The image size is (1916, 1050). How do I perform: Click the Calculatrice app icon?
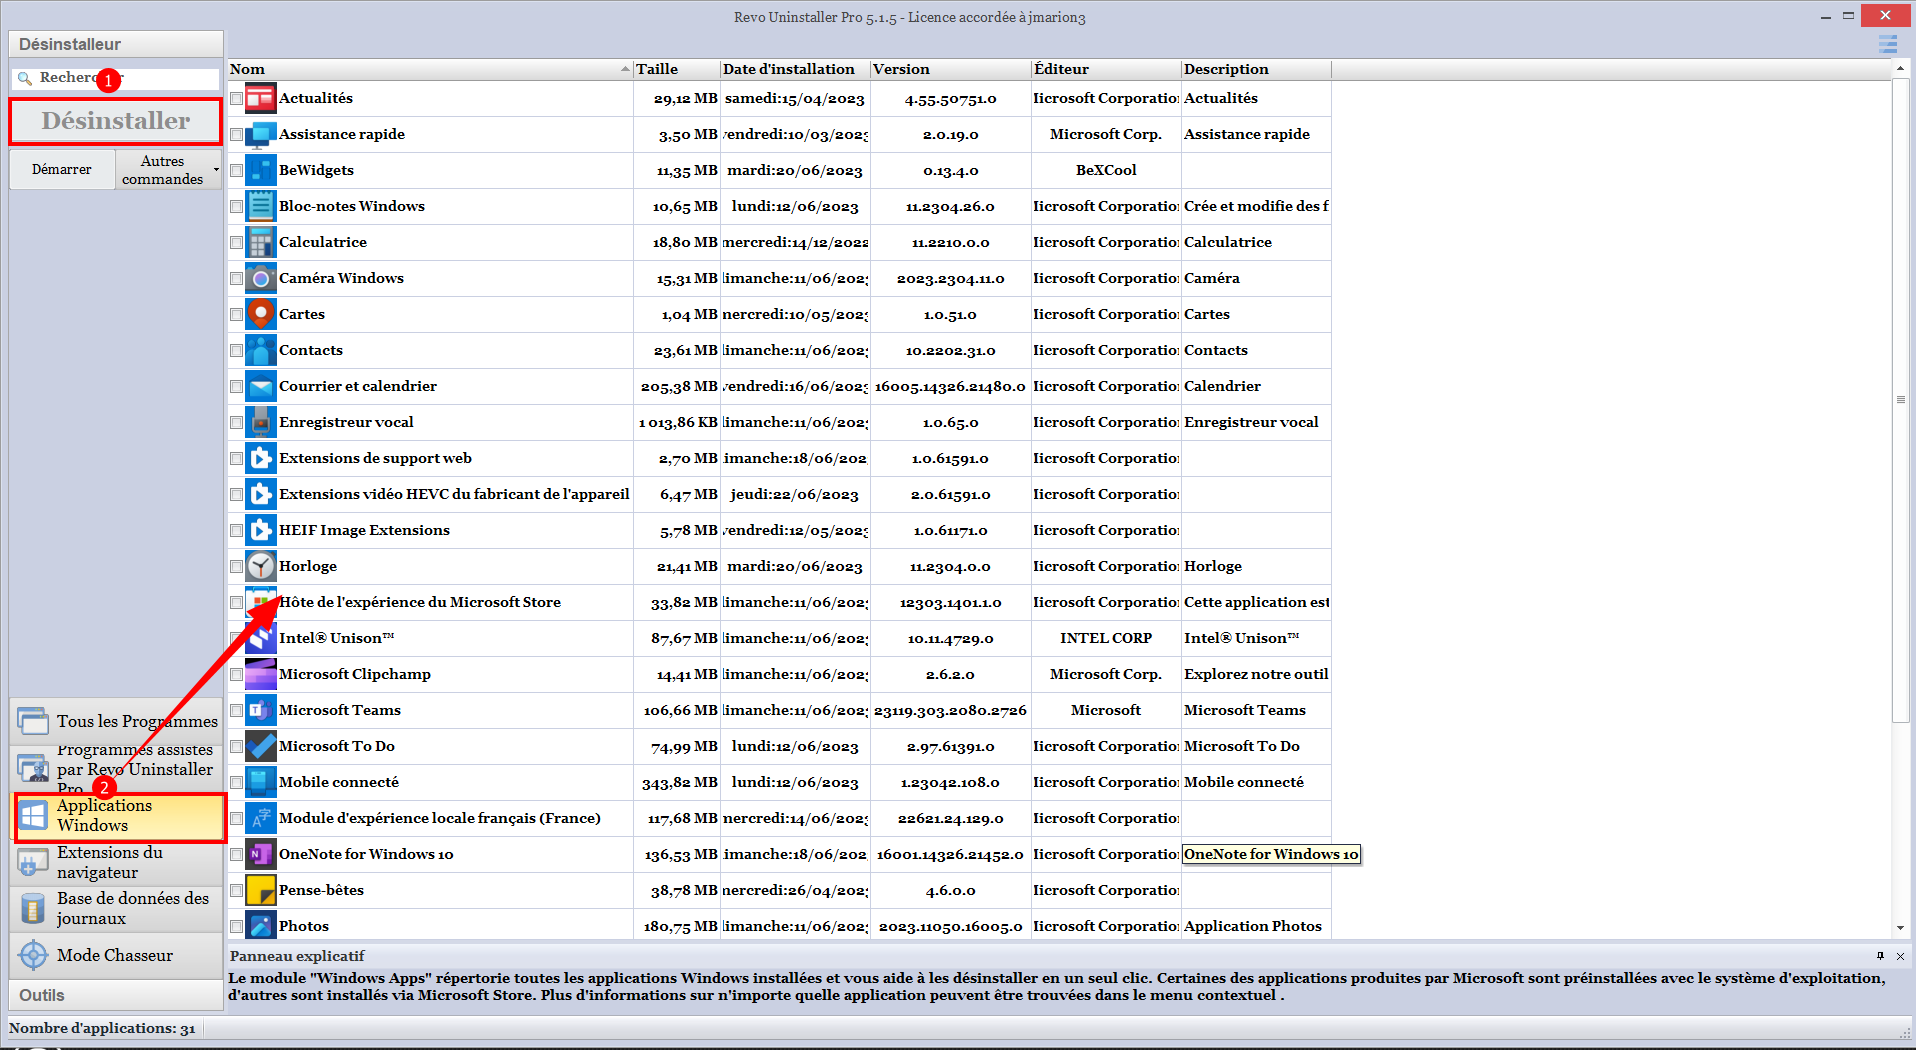coord(261,242)
